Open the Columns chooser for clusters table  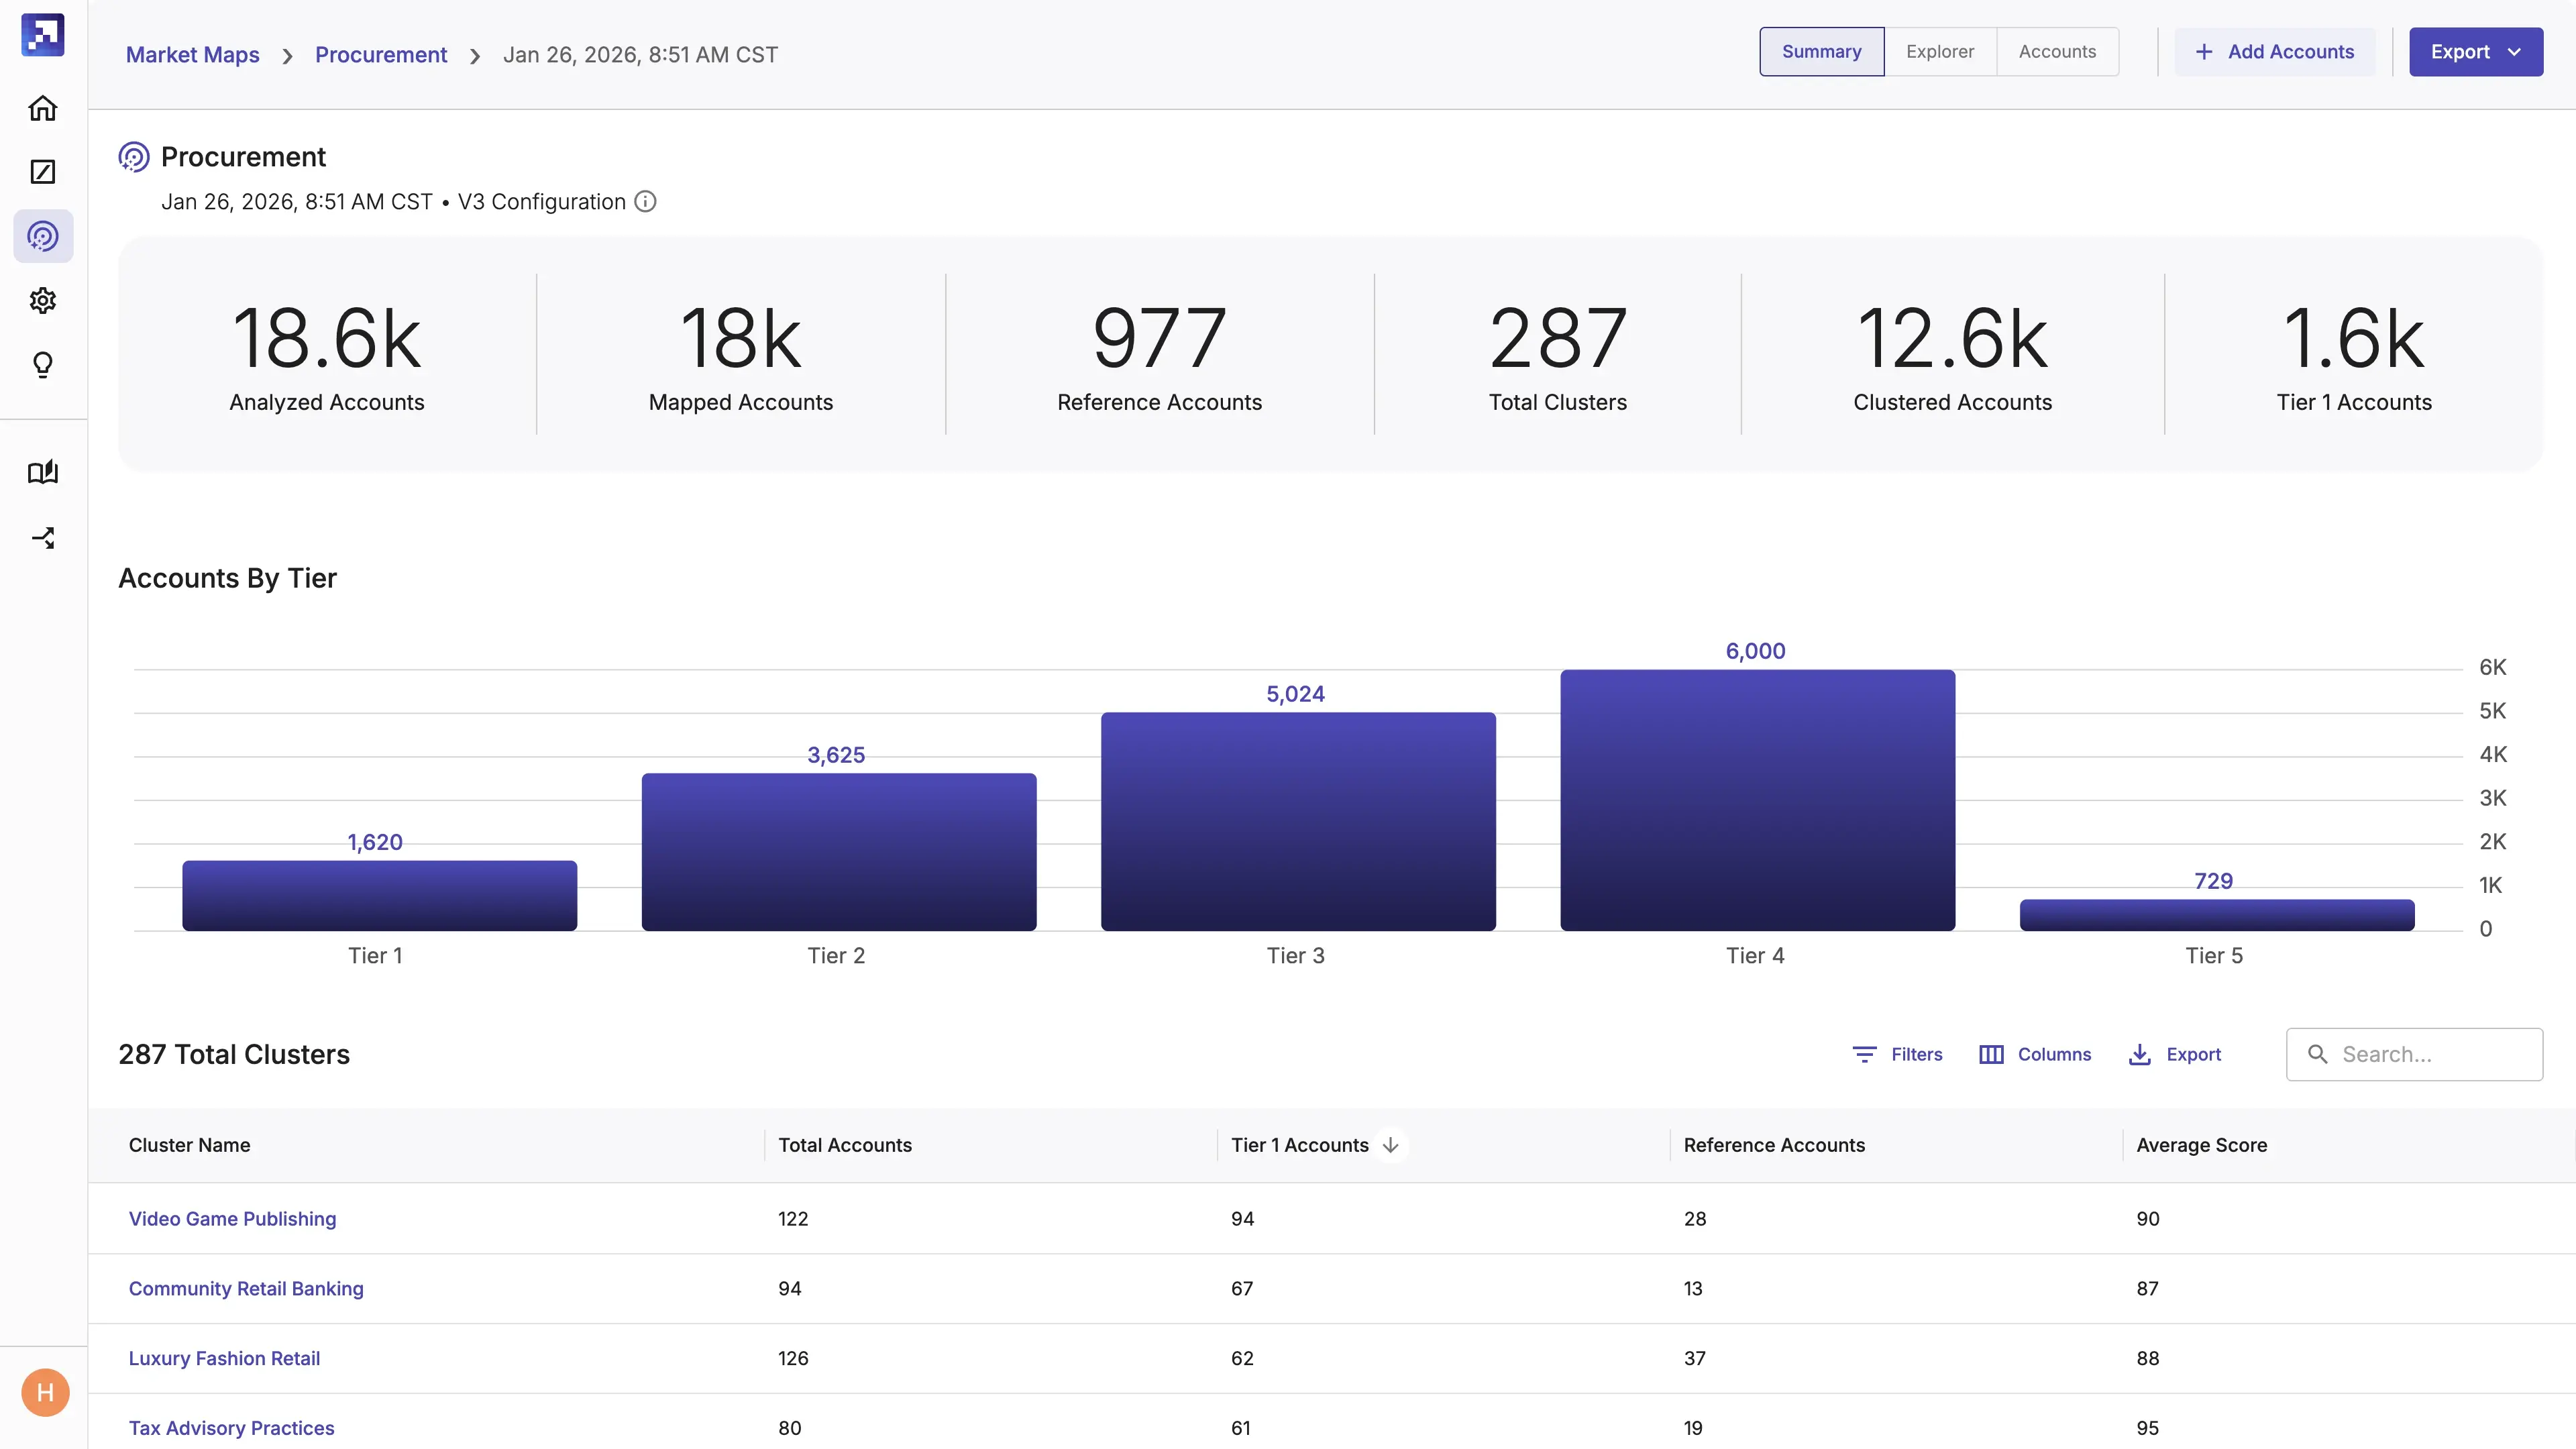2035,1054
